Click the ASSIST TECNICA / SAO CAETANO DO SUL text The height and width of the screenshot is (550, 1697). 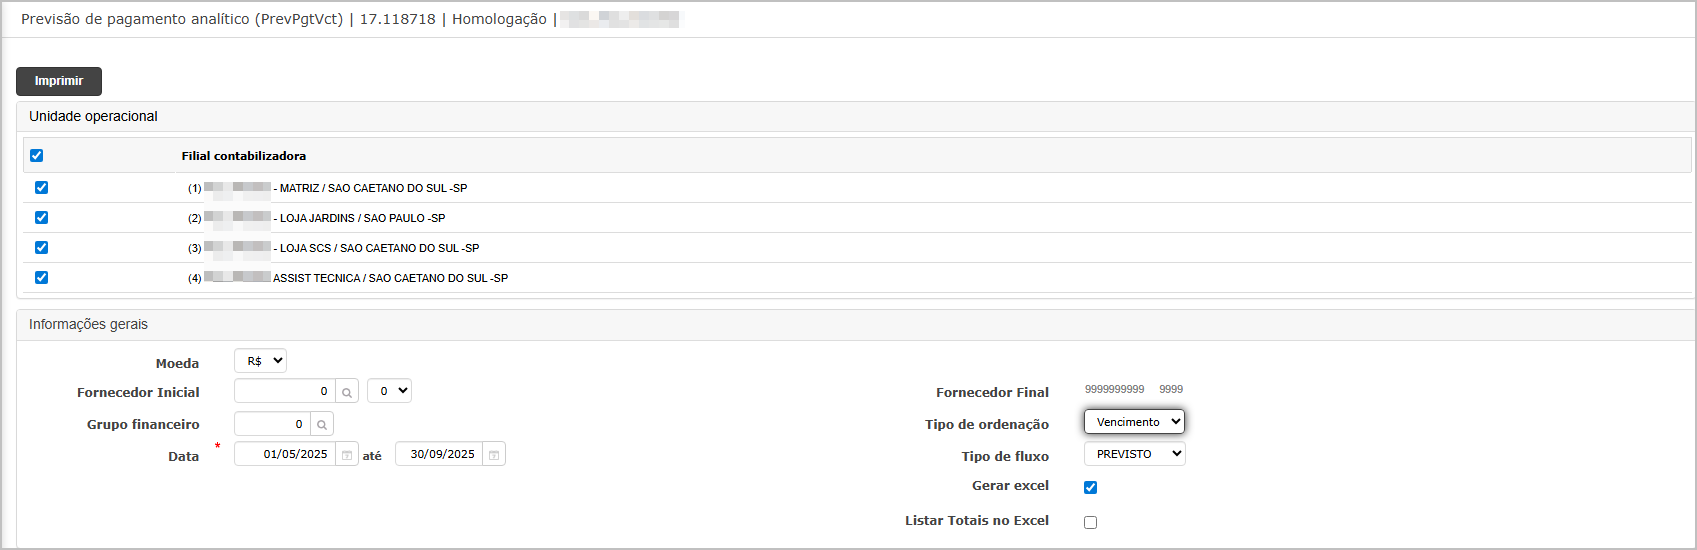(x=390, y=278)
